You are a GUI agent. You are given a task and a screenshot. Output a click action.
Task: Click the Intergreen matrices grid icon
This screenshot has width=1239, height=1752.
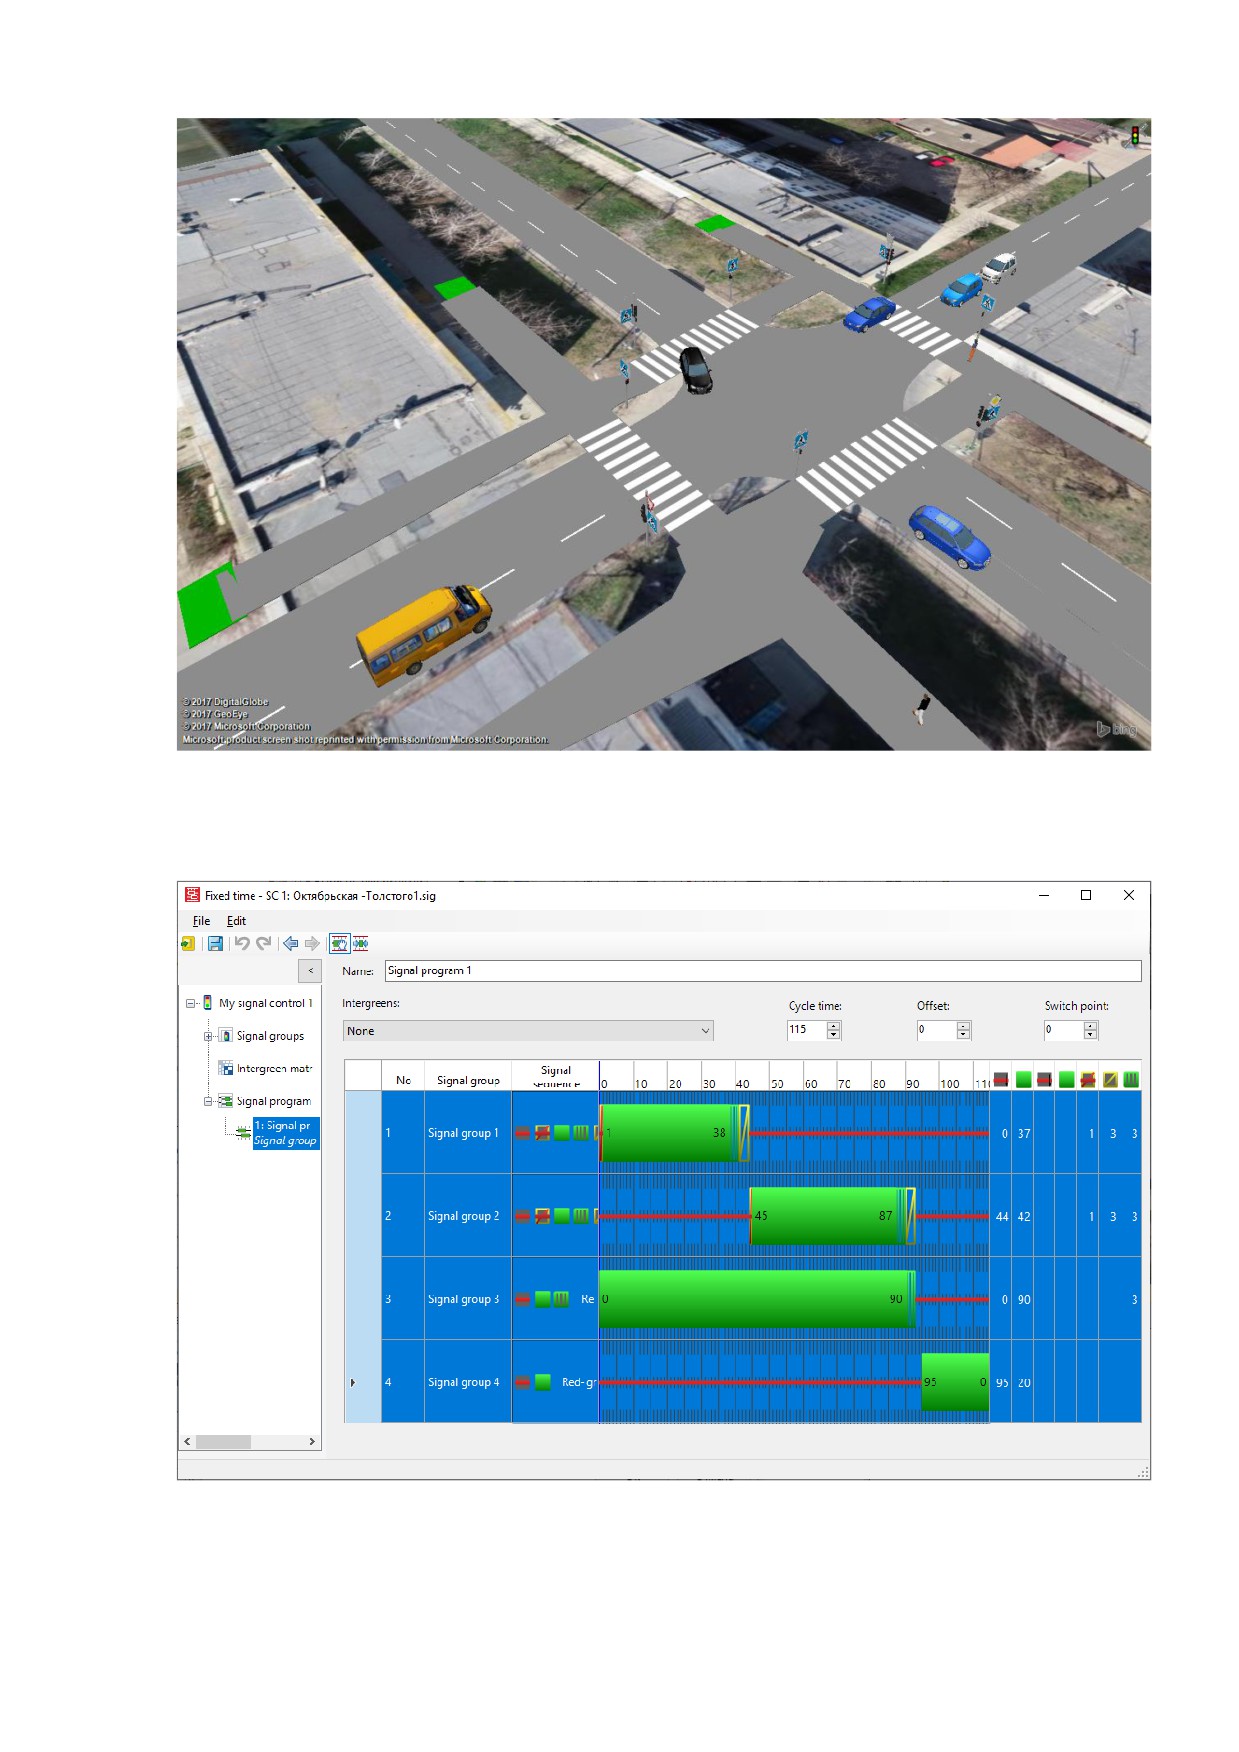(226, 1068)
